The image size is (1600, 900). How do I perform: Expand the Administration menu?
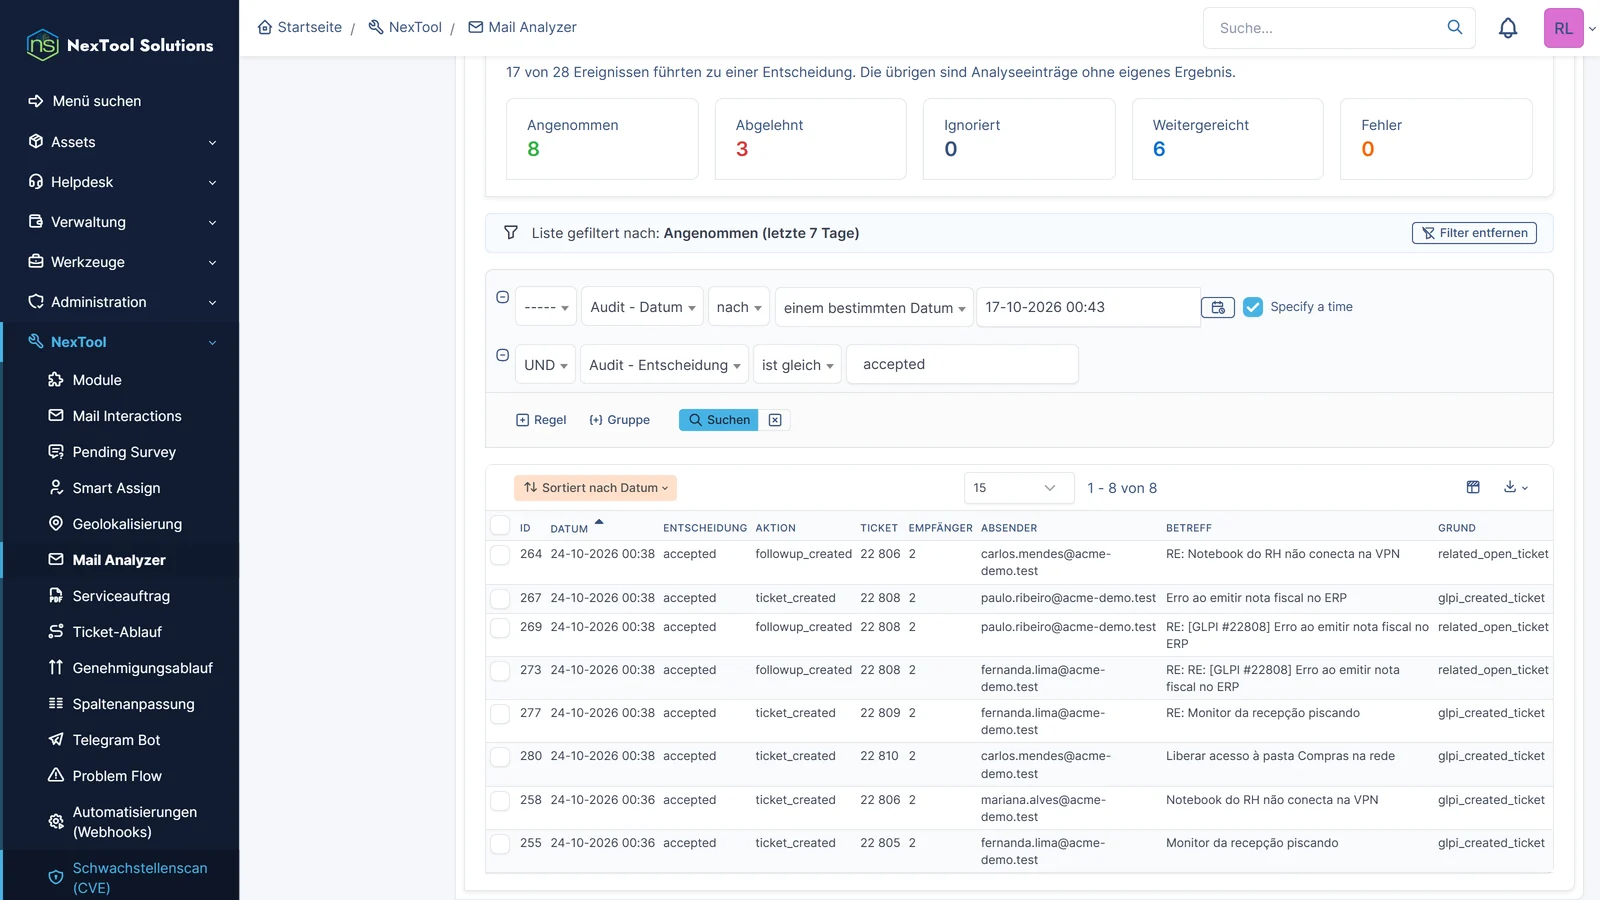coord(120,302)
